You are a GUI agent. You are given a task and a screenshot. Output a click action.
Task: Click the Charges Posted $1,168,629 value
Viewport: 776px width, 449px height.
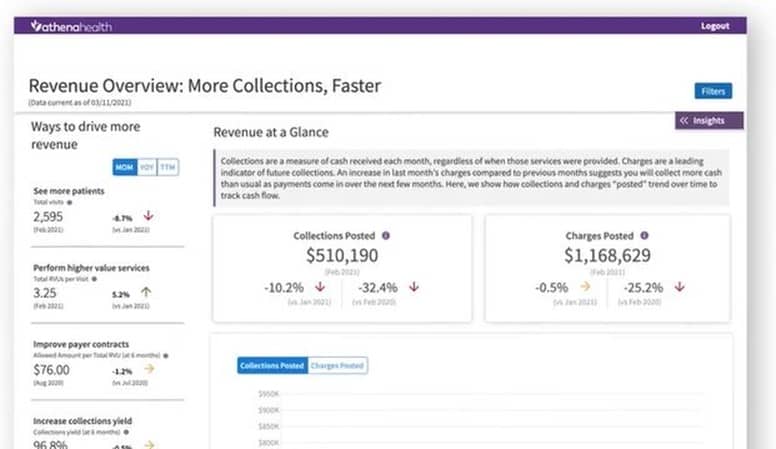(607, 256)
